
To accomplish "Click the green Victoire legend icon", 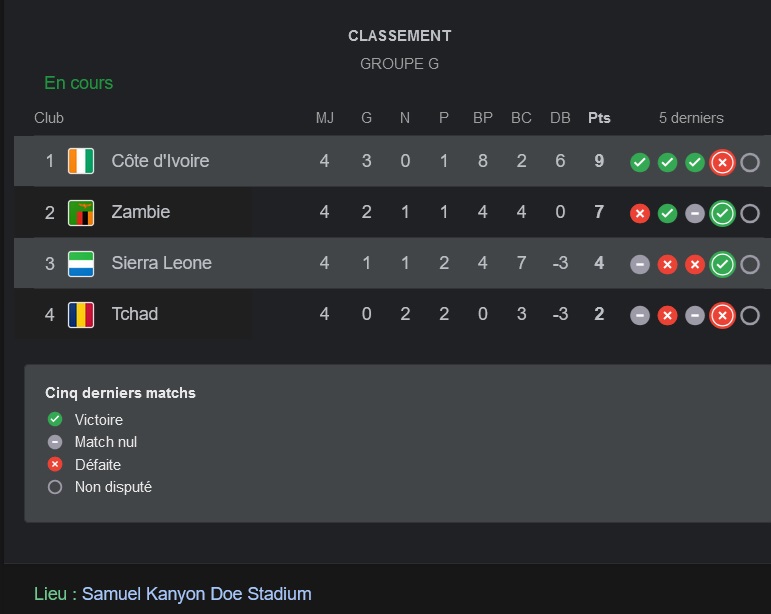I will pyautogui.click(x=55, y=419).
